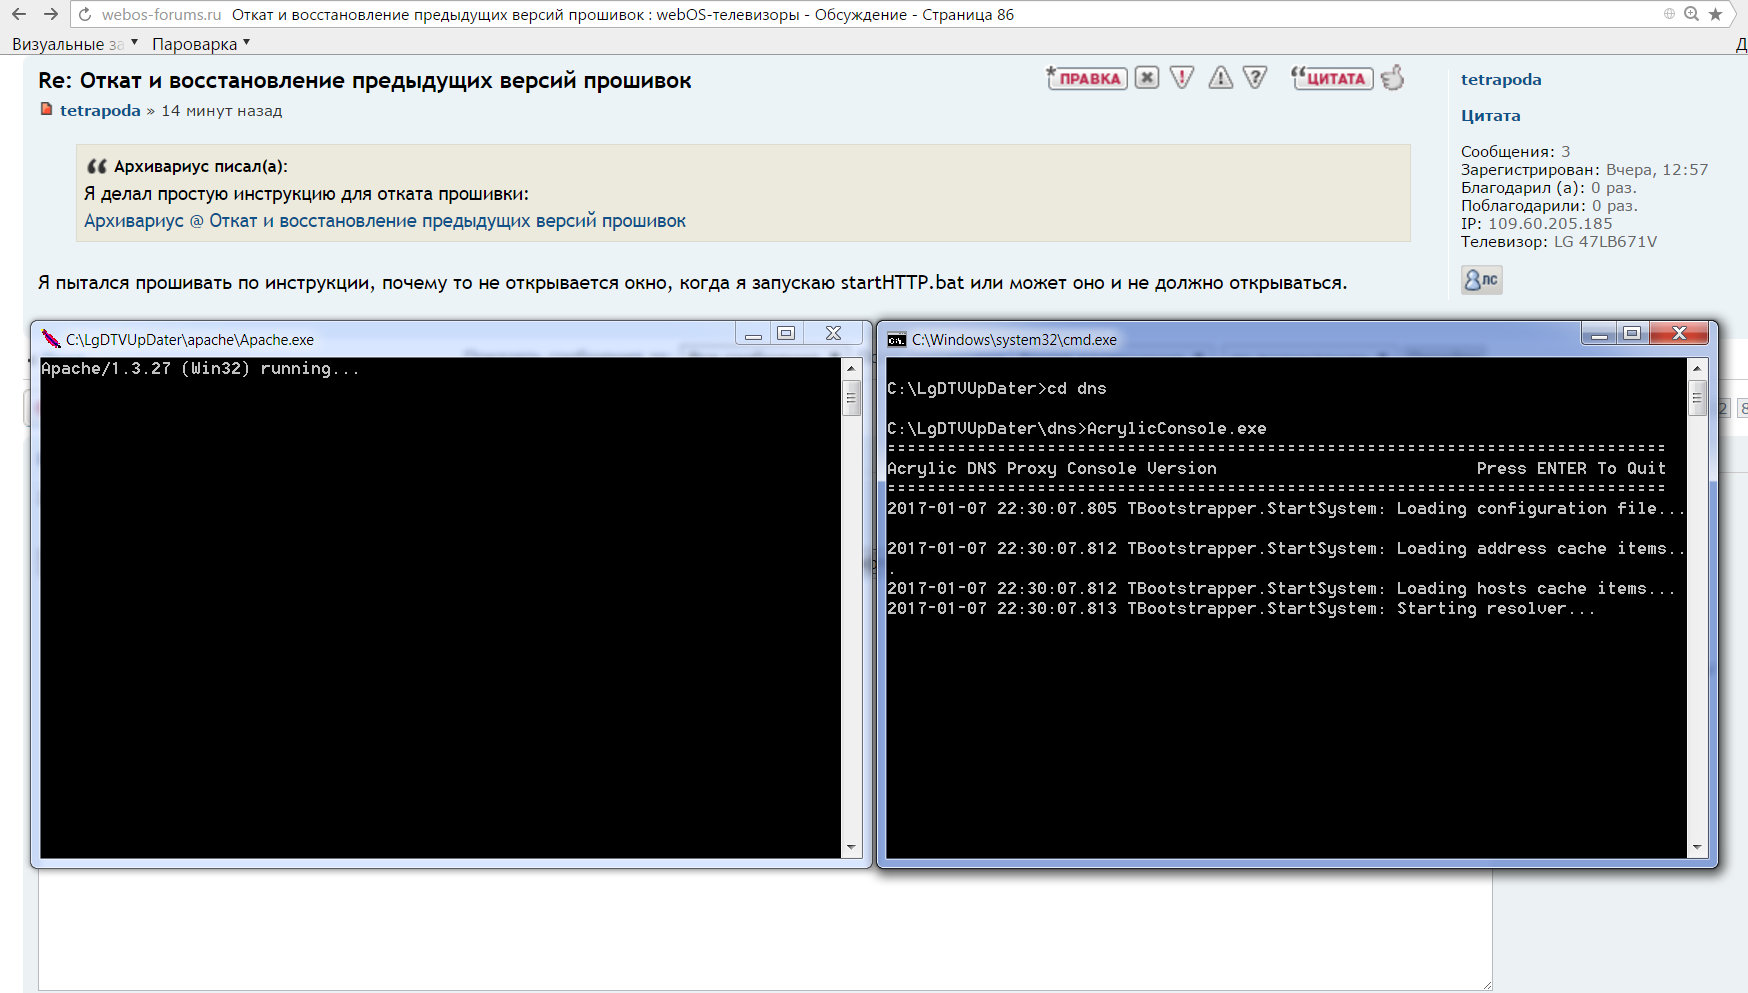1748x993 pixels.
Task: Click the delete post X icon
Action: click(1147, 78)
